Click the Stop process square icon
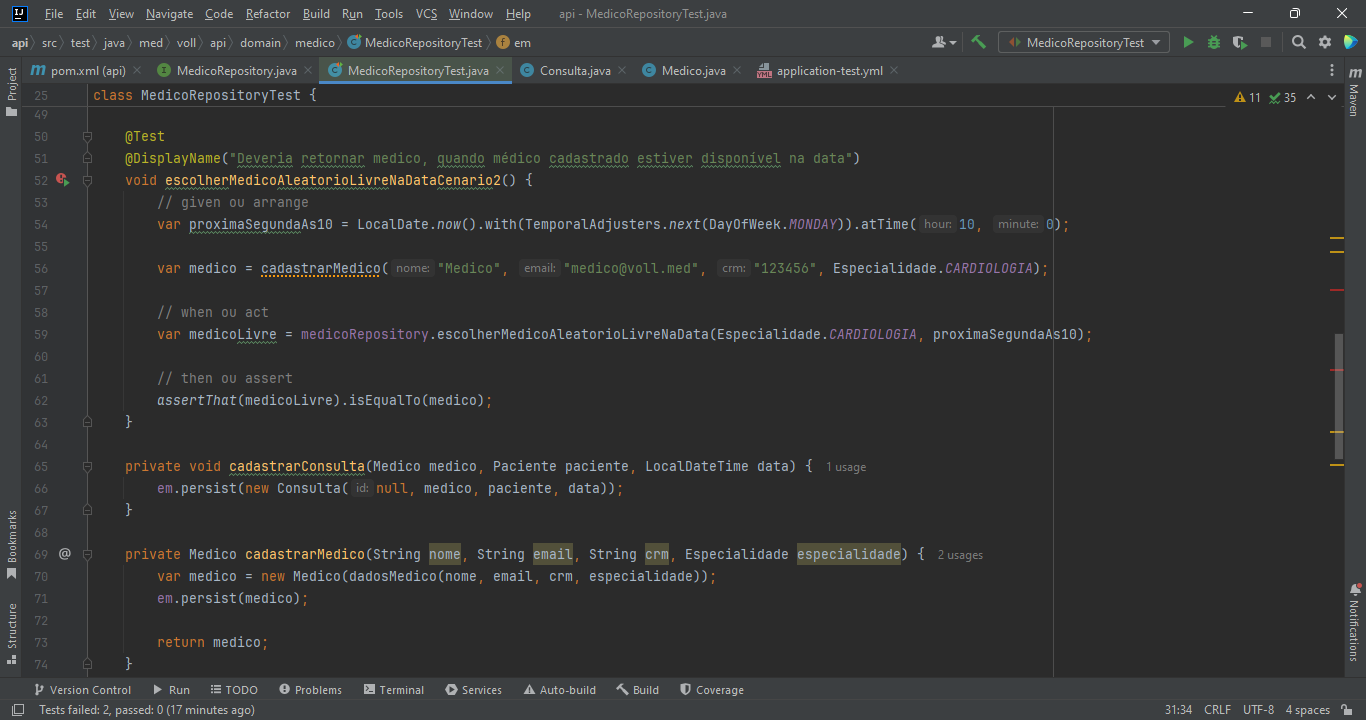 coord(1266,43)
